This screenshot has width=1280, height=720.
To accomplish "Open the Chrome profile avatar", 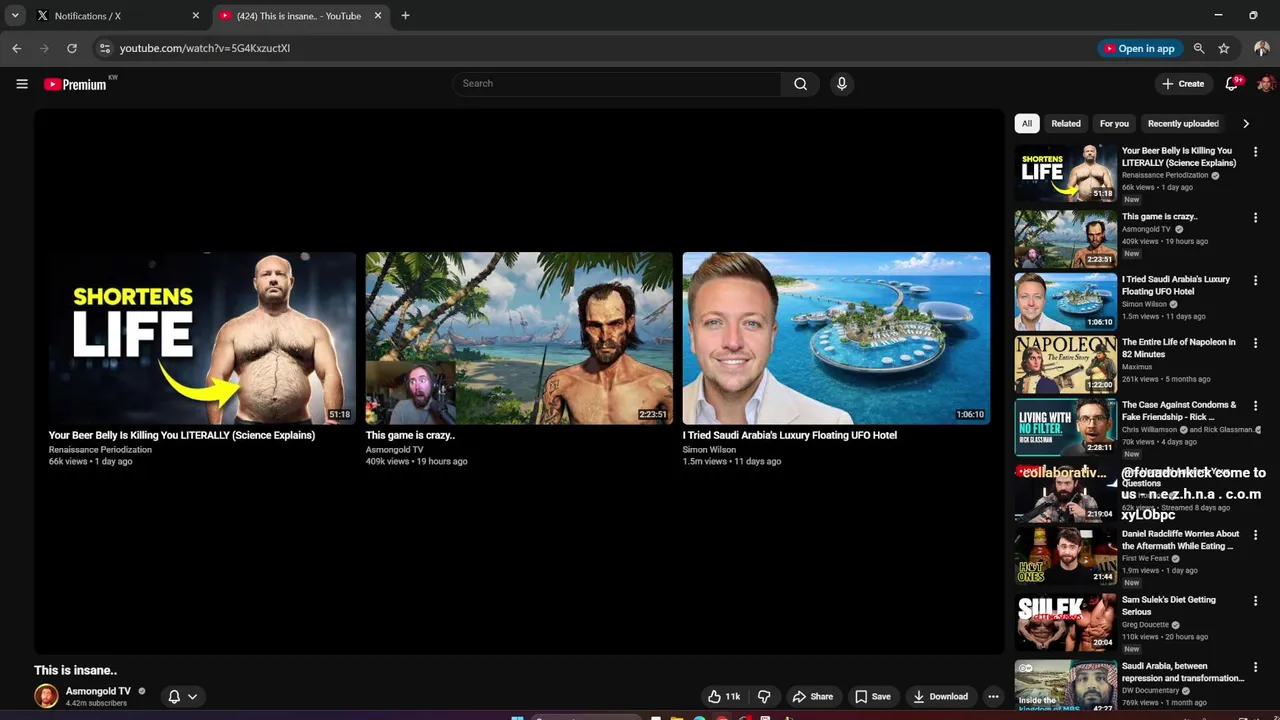I will (x=1262, y=48).
